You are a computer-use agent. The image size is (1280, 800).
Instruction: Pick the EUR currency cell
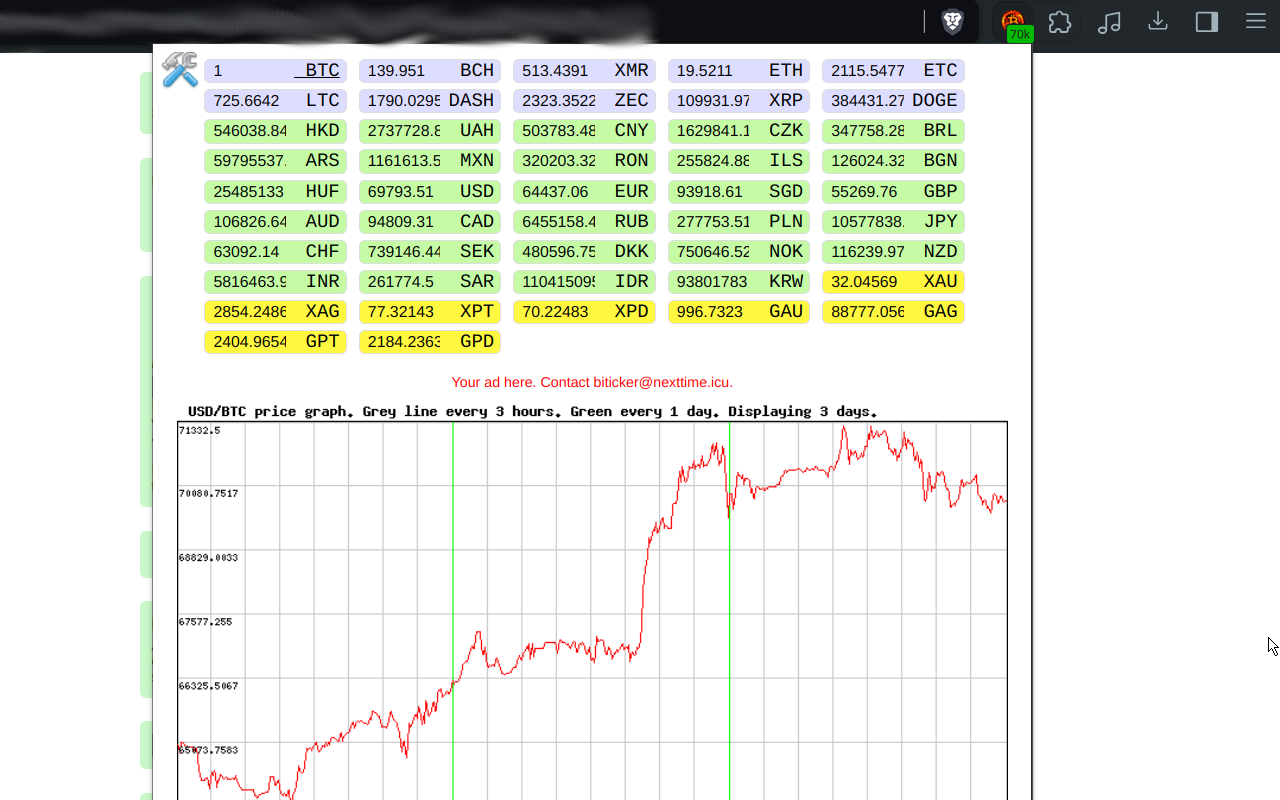(x=584, y=191)
